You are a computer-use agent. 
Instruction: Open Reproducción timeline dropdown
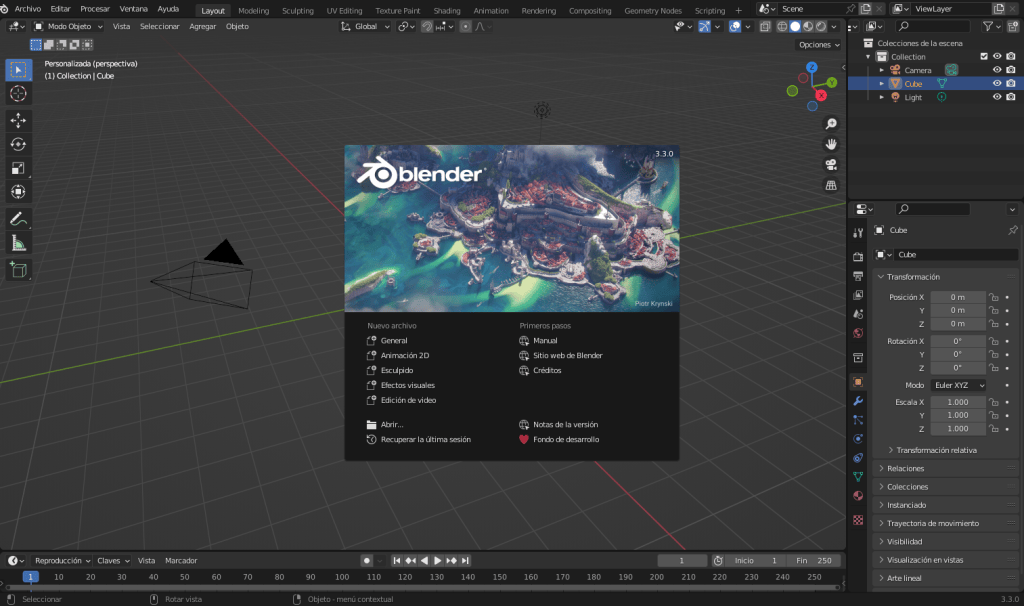(x=62, y=560)
